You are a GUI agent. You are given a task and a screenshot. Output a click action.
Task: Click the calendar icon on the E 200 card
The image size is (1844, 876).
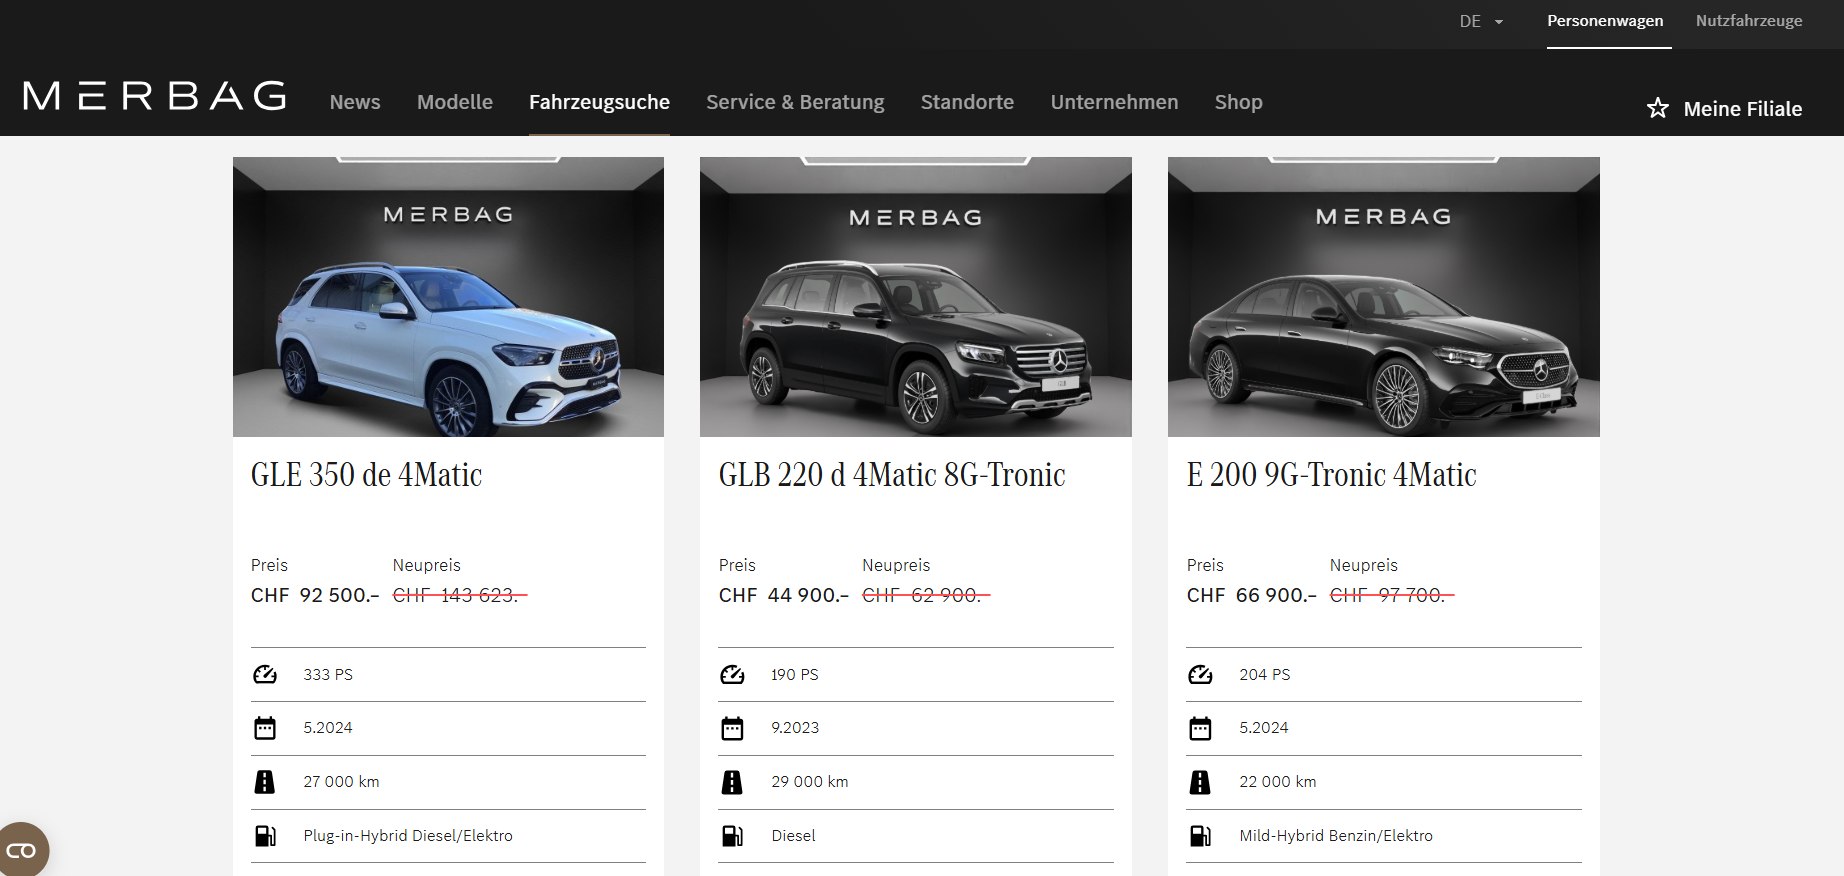pyautogui.click(x=1200, y=728)
